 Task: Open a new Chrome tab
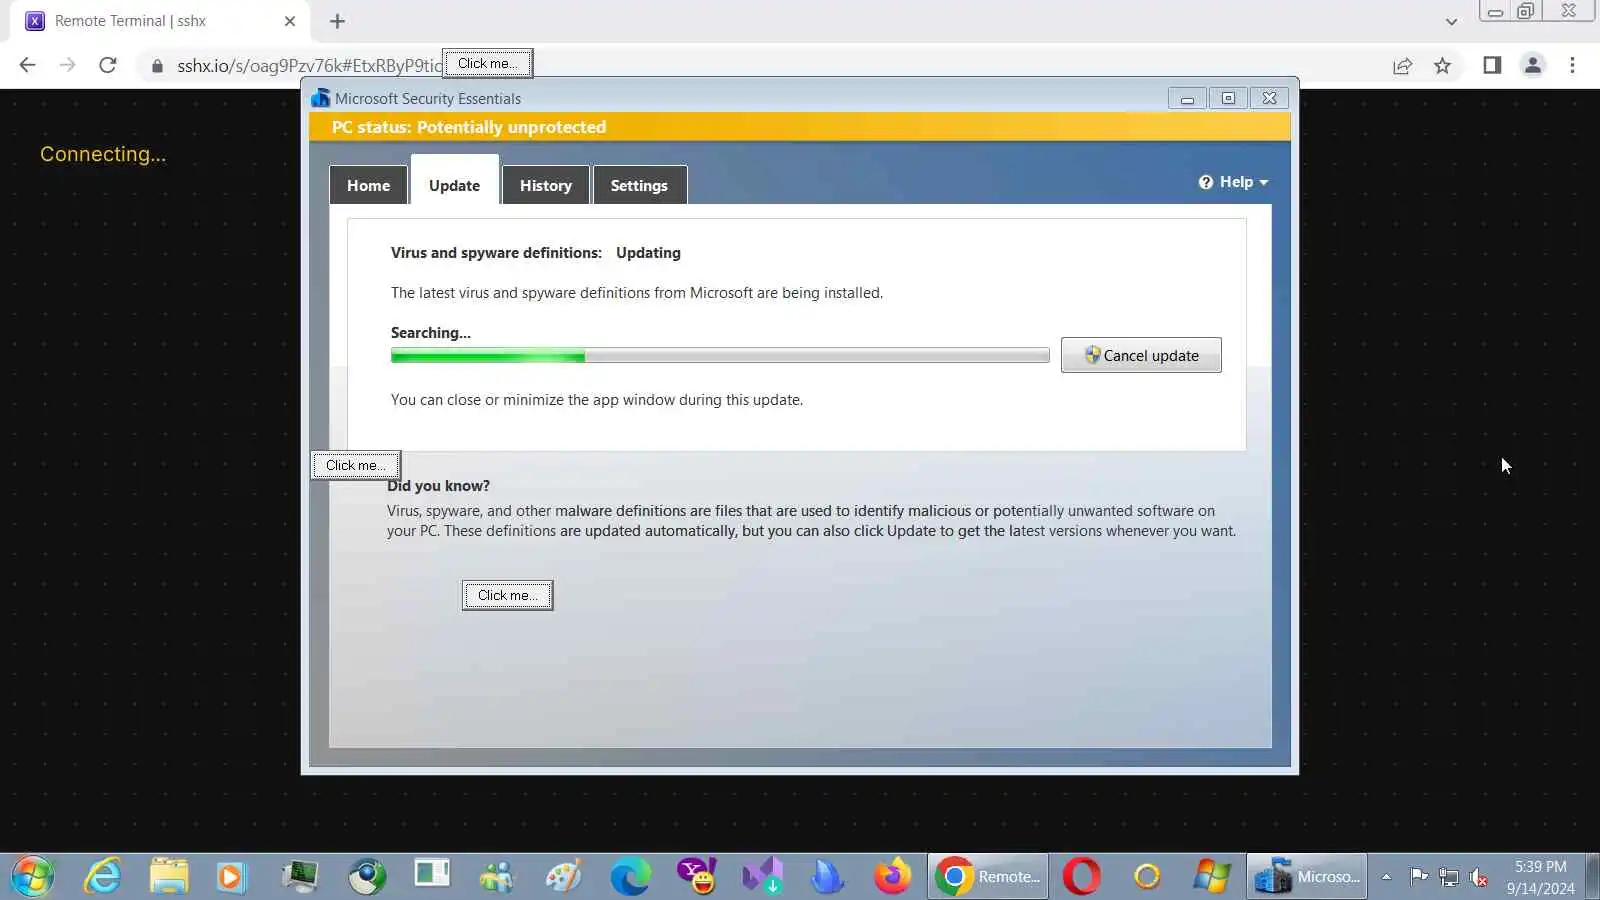(337, 21)
